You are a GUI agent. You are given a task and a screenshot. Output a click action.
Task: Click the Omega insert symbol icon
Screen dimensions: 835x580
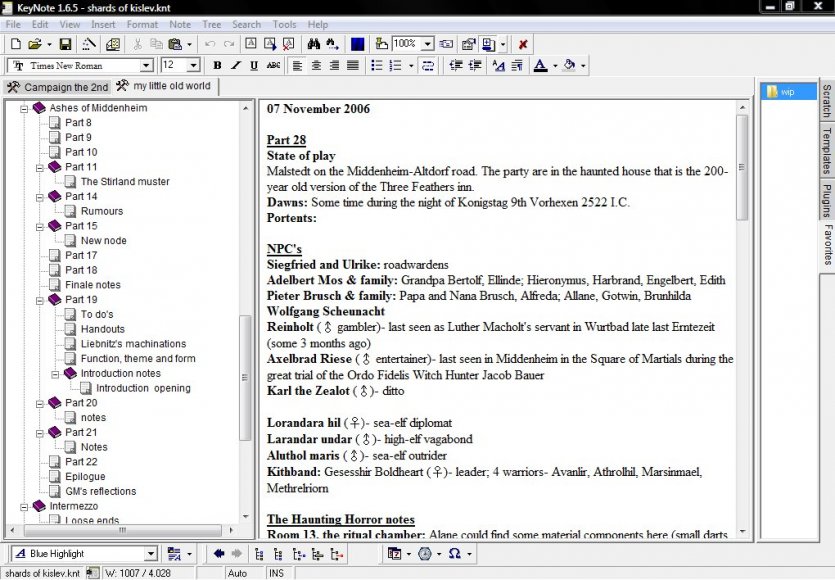tap(454, 554)
